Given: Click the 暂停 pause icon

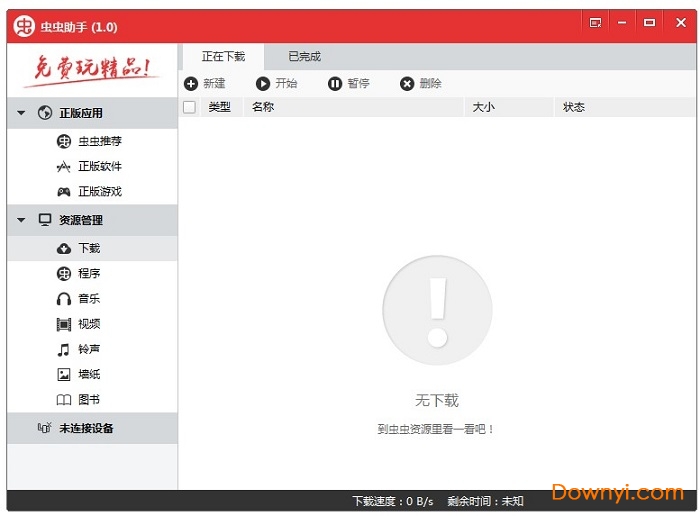Looking at the screenshot, I should tap(335, 83).
